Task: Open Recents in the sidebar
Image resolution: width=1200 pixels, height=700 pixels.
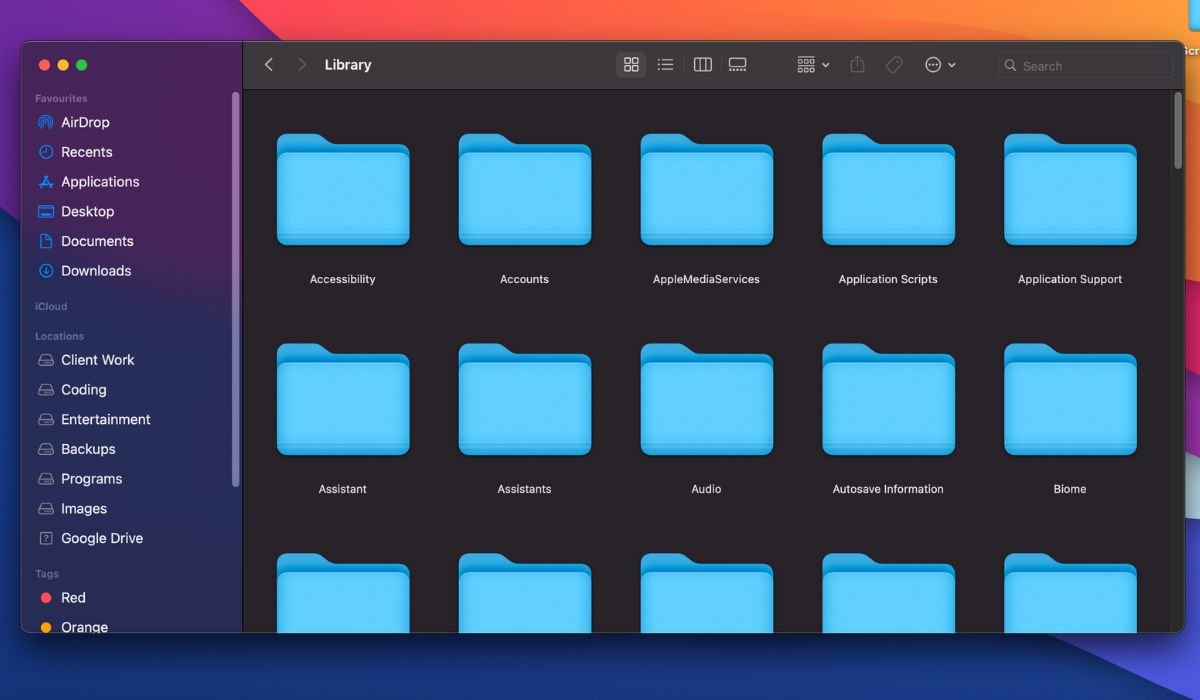Action: tap(86, 152)
